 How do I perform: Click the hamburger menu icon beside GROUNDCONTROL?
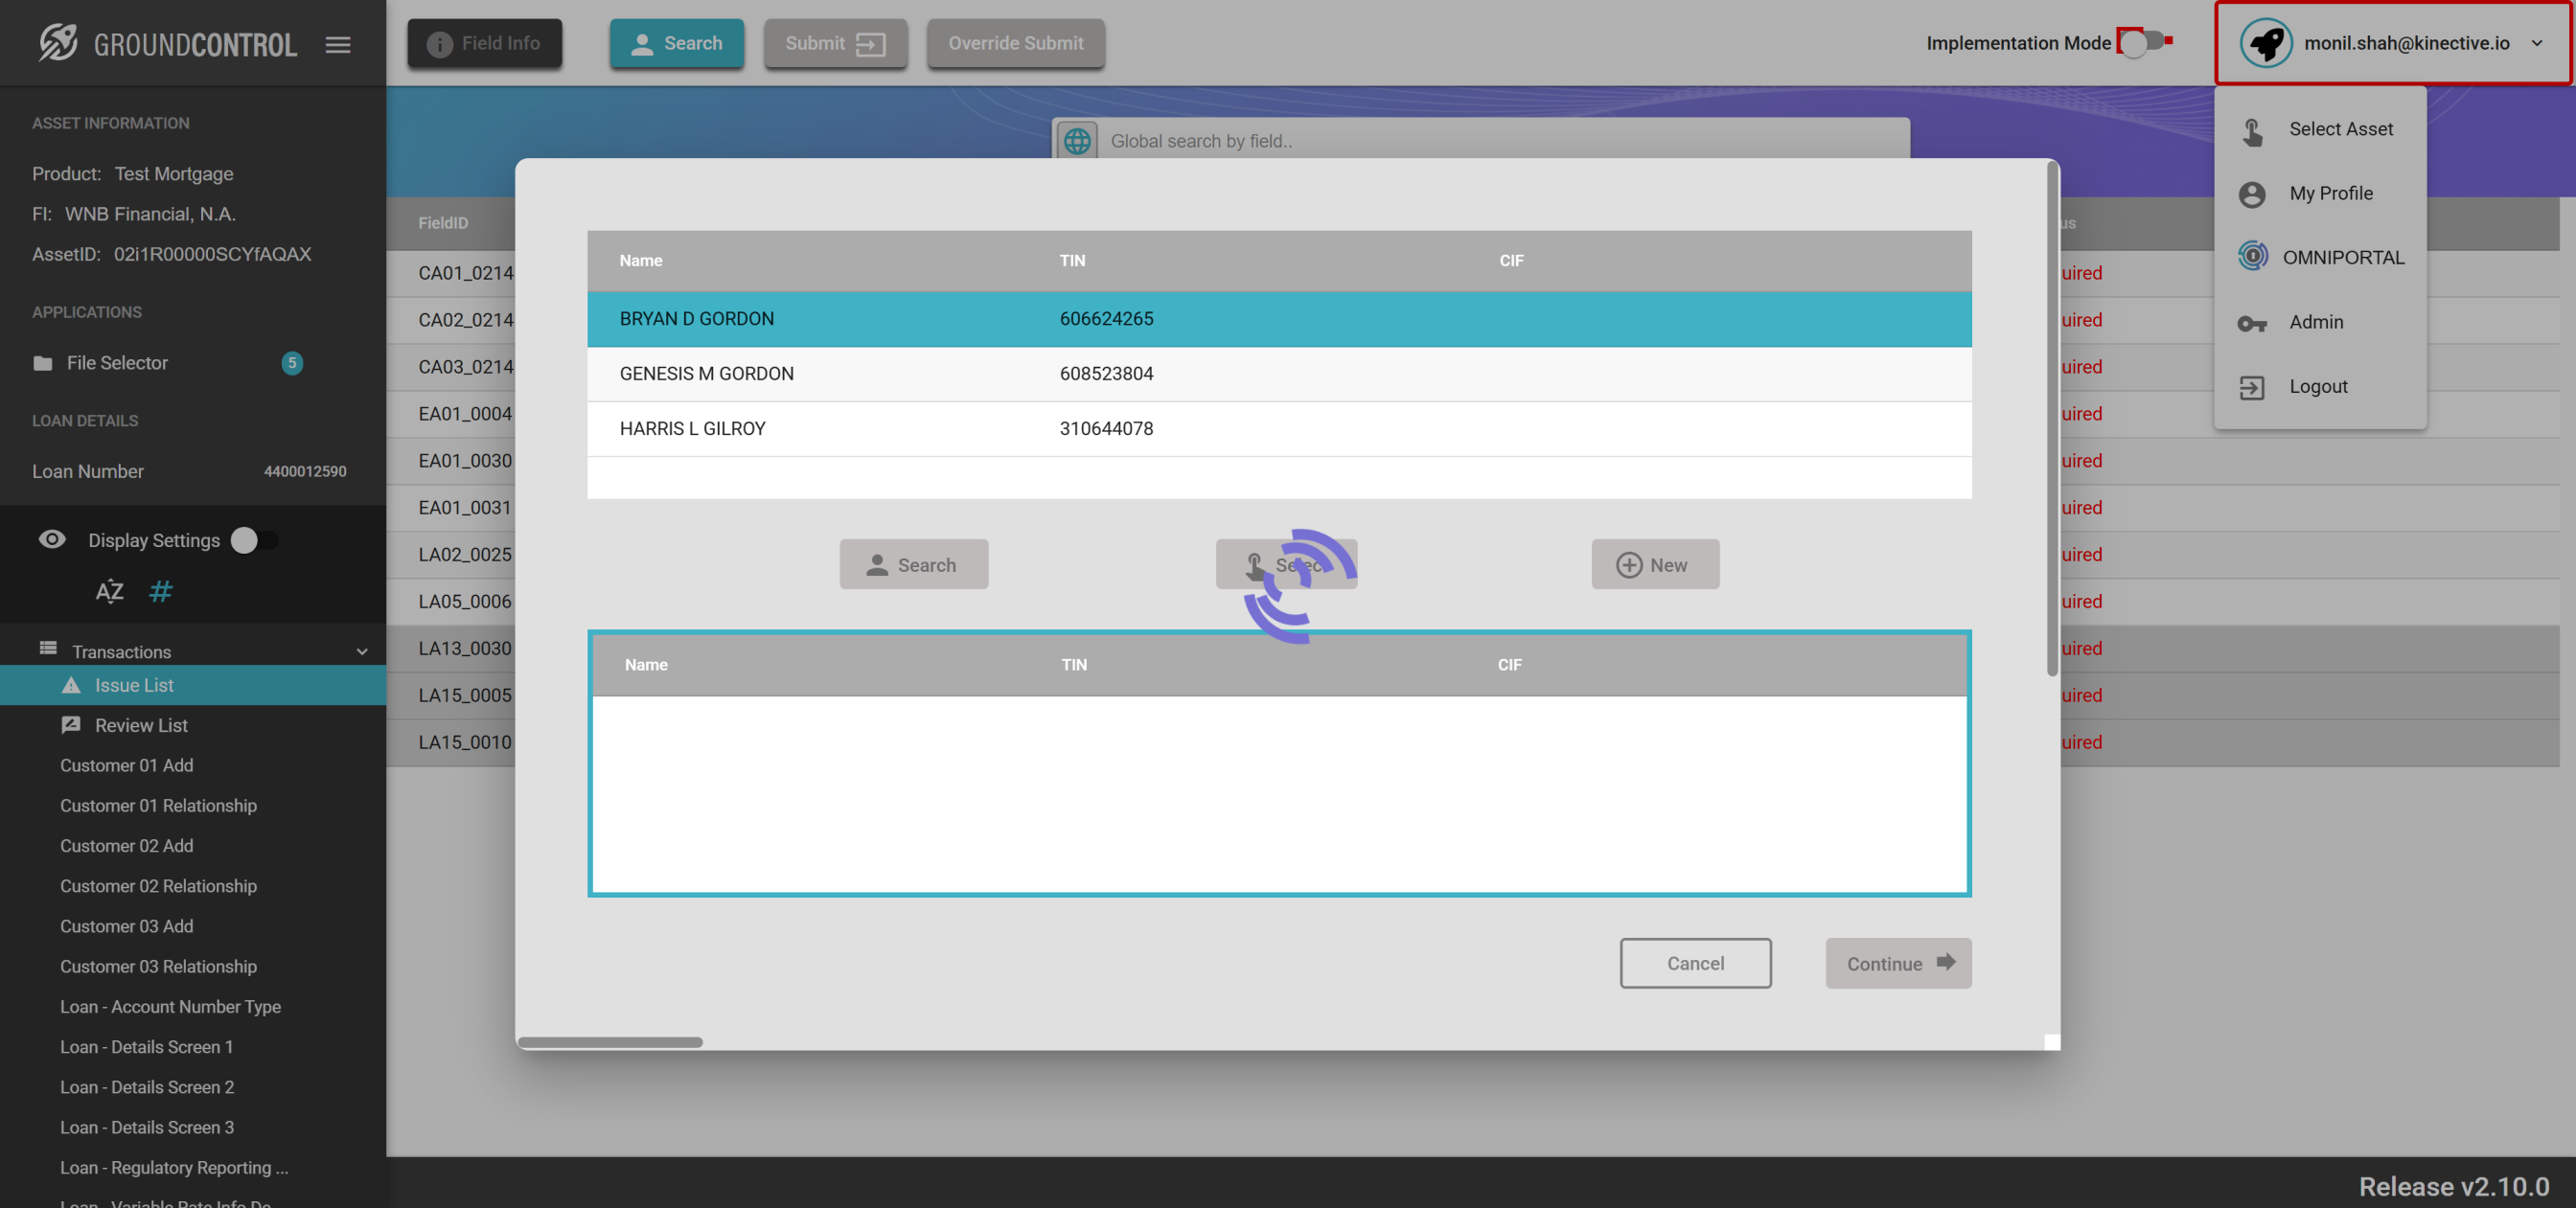pos(338,44)
